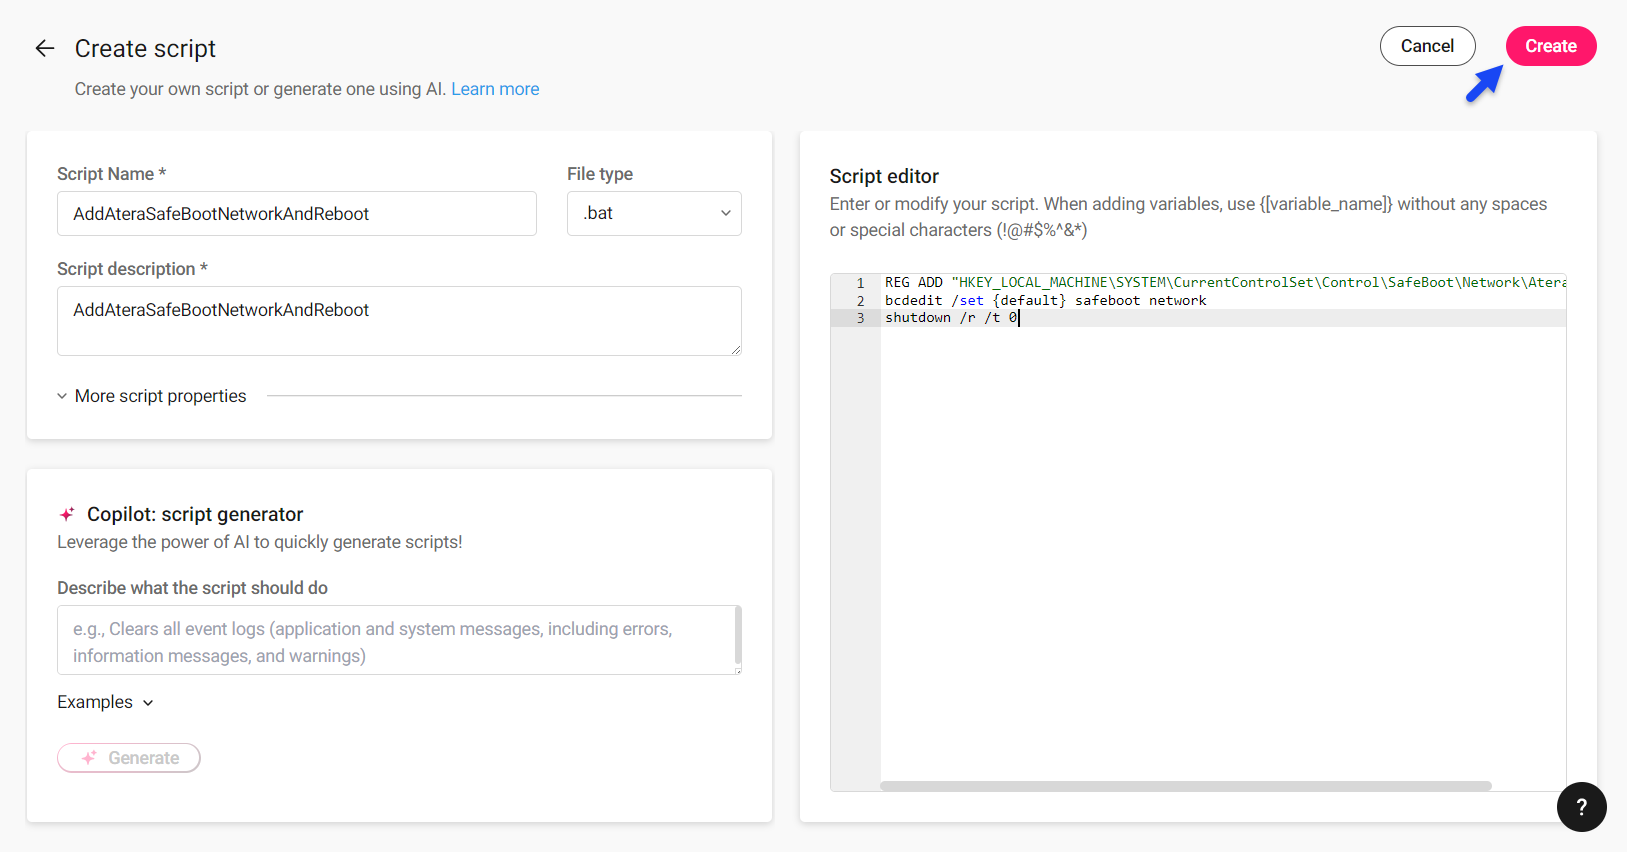
Task: Click line number 1 in editor gutter
Action: point(860,283)
